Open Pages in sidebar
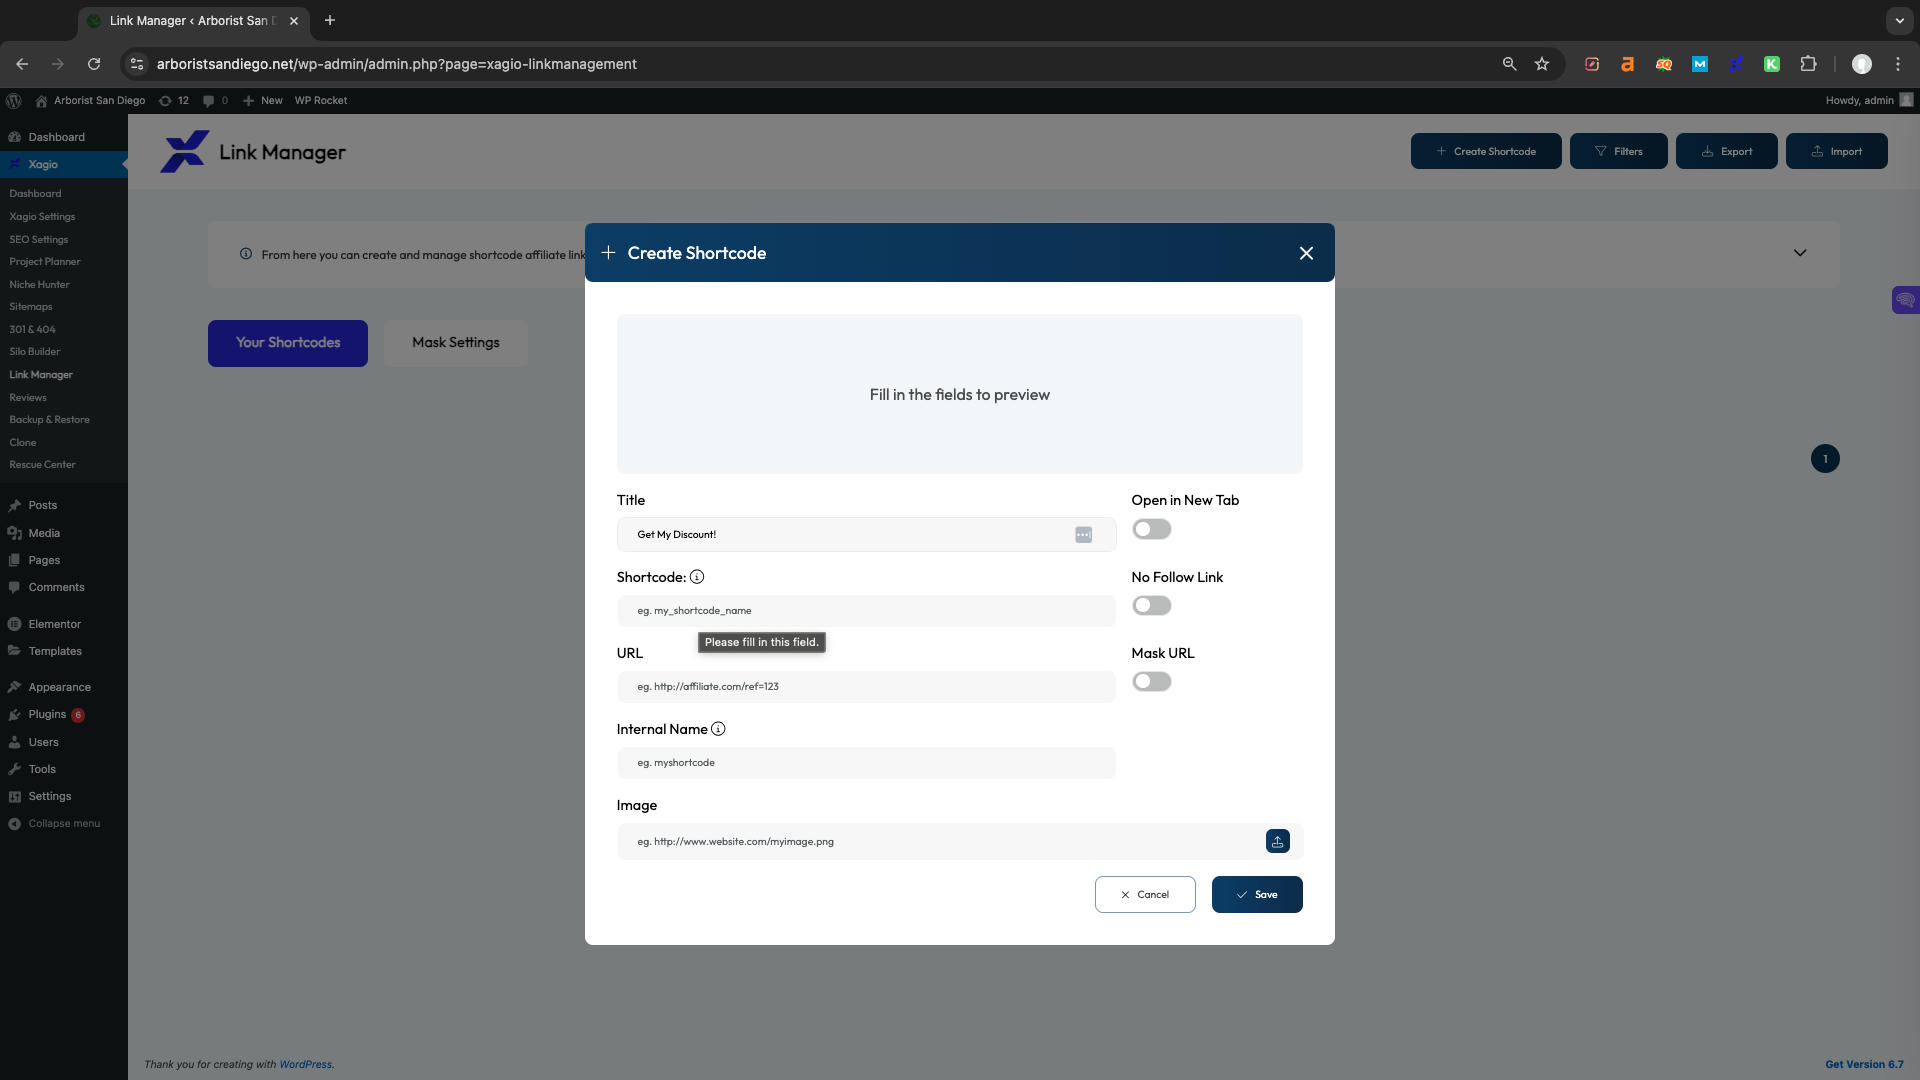The height and width of the screenshot is (1080, 1920). tap(44, 560)
